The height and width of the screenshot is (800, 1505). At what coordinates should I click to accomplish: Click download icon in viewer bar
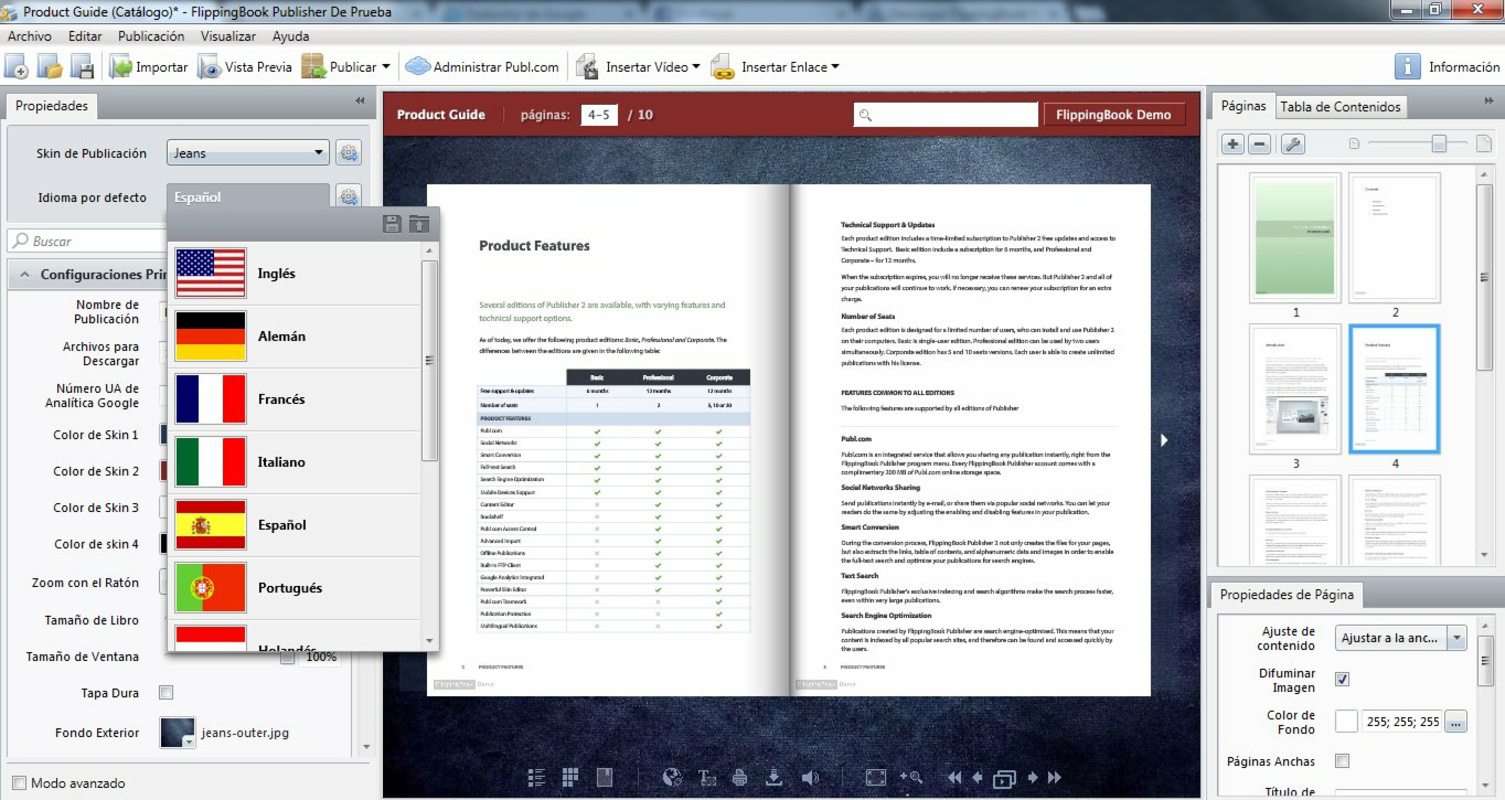[x=773, y=777]
